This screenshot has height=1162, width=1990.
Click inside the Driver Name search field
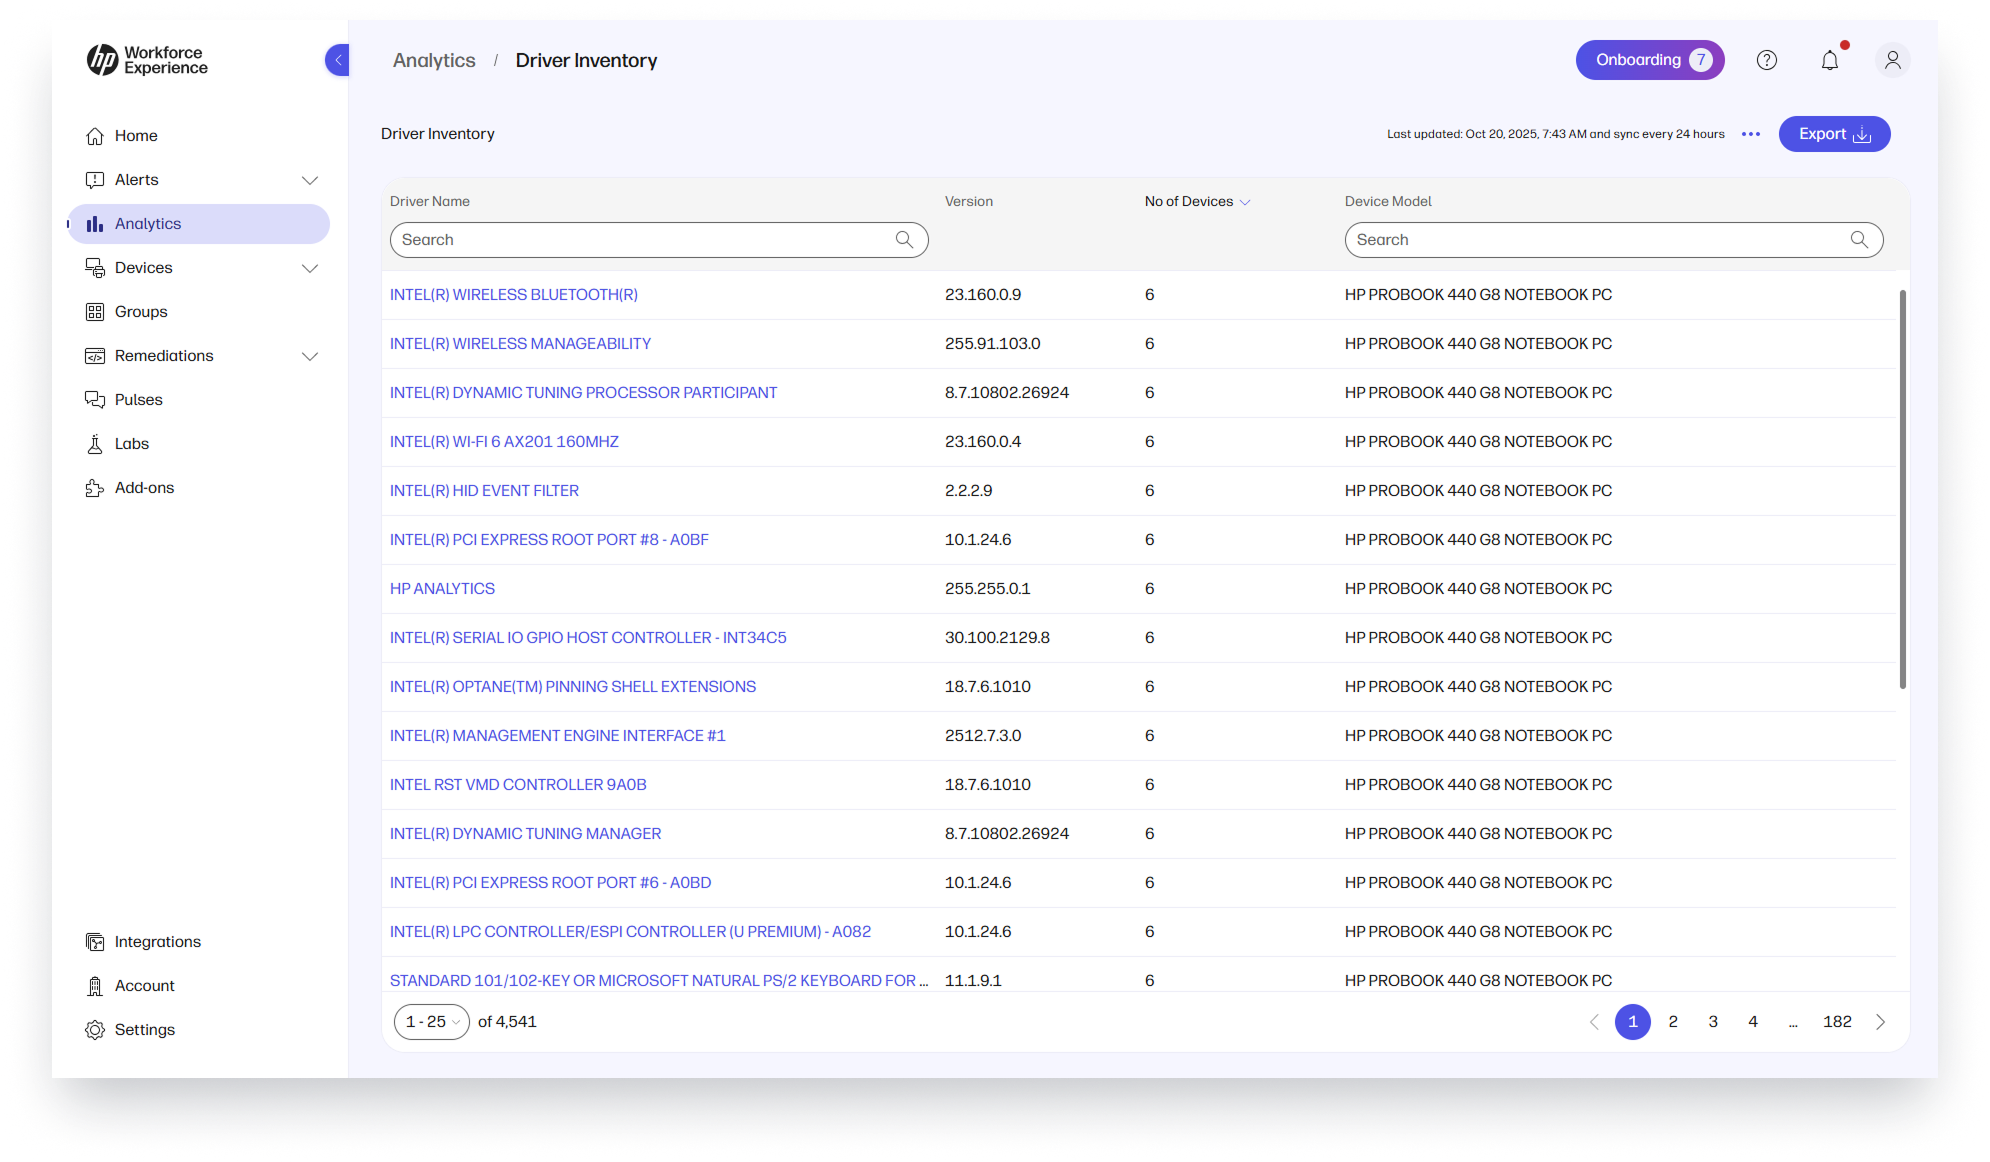point(640,240)
